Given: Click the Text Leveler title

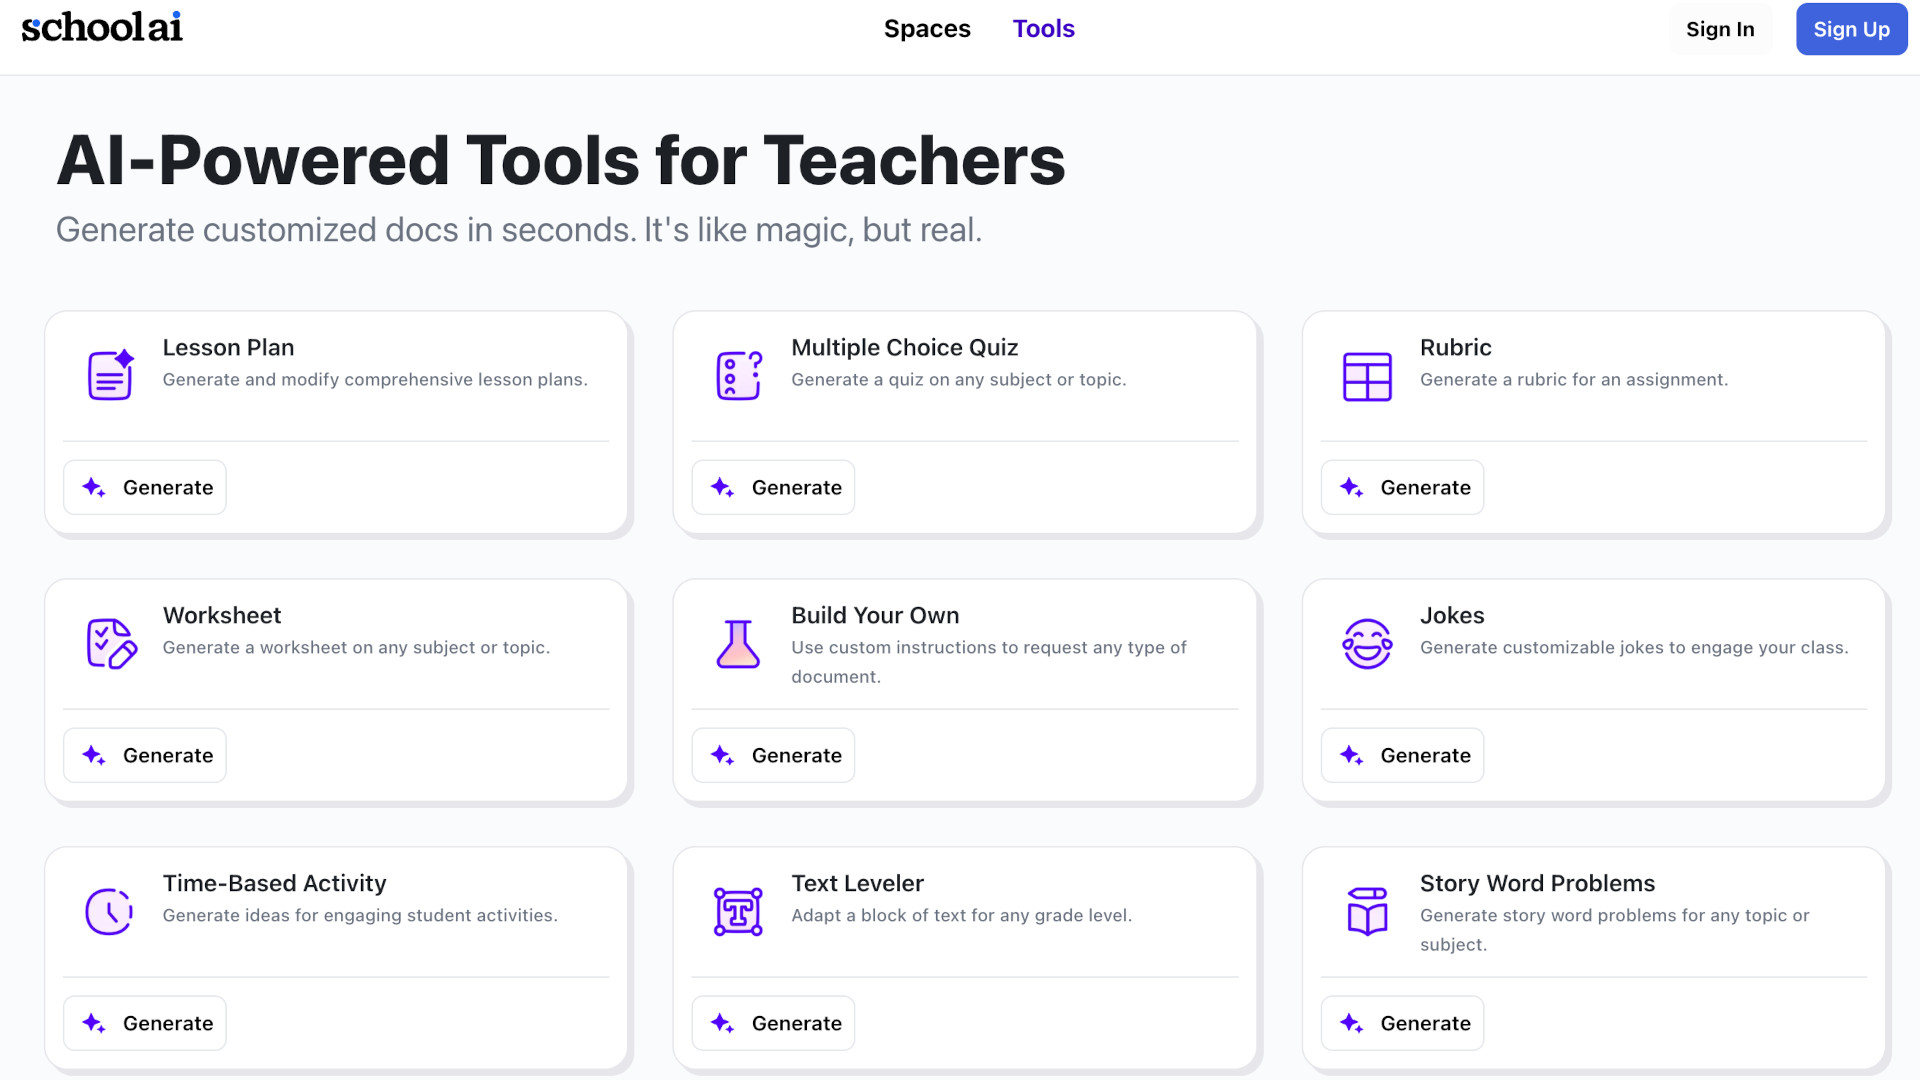Looking at the screenshot, I should pos(857,883).
